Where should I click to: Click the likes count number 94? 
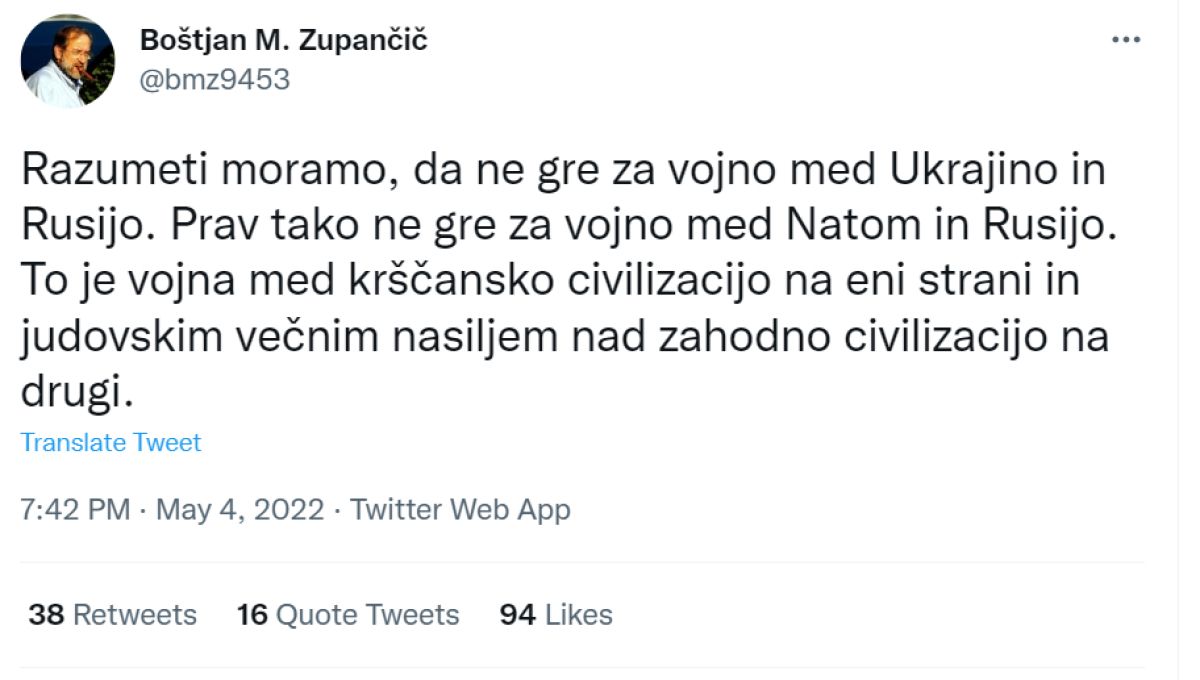tap(518, 614)
